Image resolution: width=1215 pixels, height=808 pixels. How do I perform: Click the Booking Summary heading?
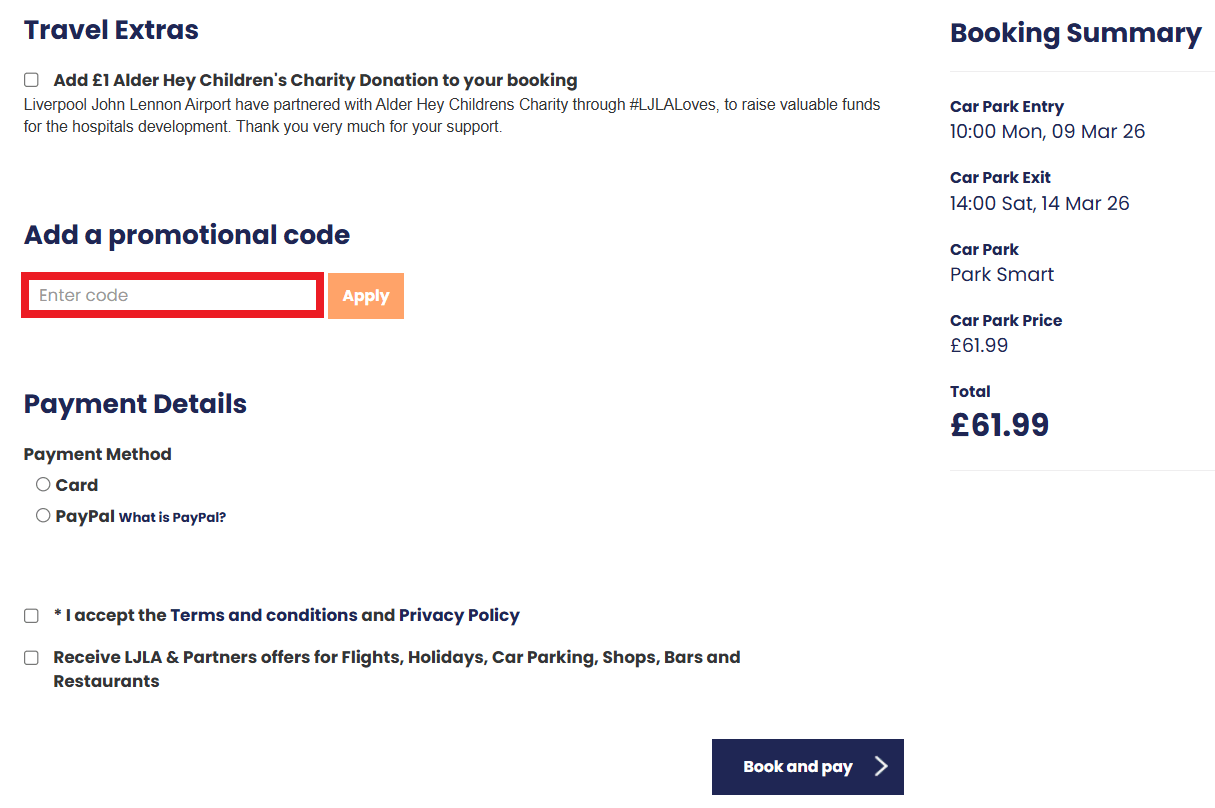[x=1075, y=33]
